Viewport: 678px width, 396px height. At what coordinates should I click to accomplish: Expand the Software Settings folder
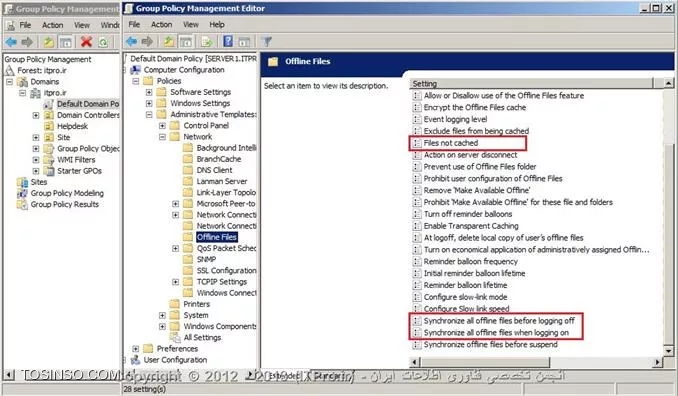[149, 92]
